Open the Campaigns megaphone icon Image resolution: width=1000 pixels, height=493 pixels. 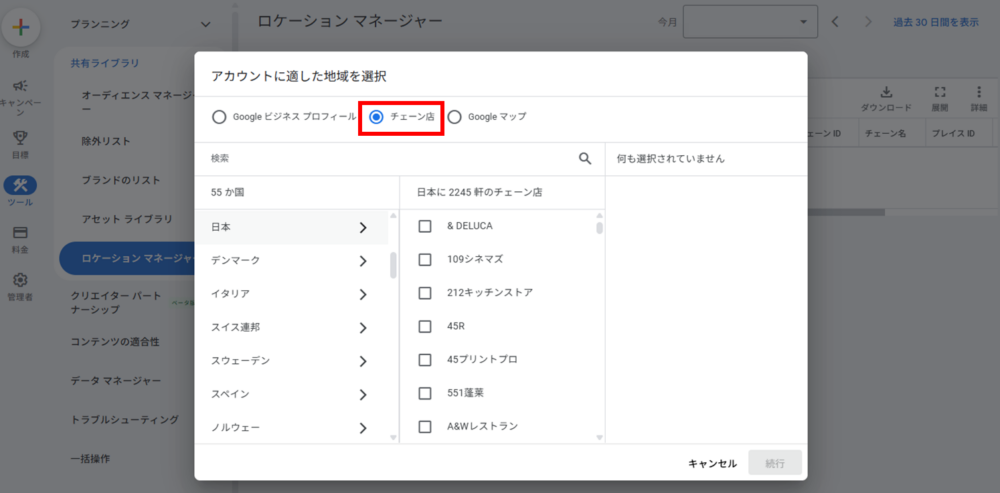click(20, 86)
